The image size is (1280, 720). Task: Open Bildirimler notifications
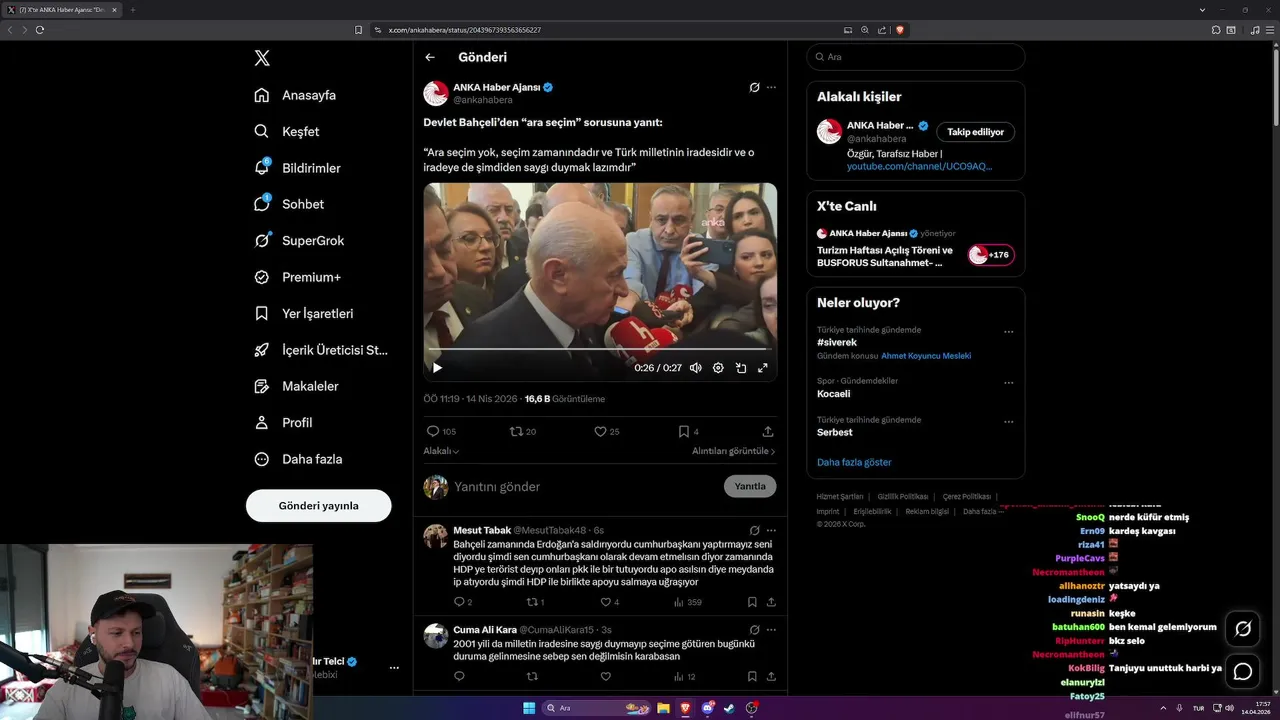tap(297, 168)
